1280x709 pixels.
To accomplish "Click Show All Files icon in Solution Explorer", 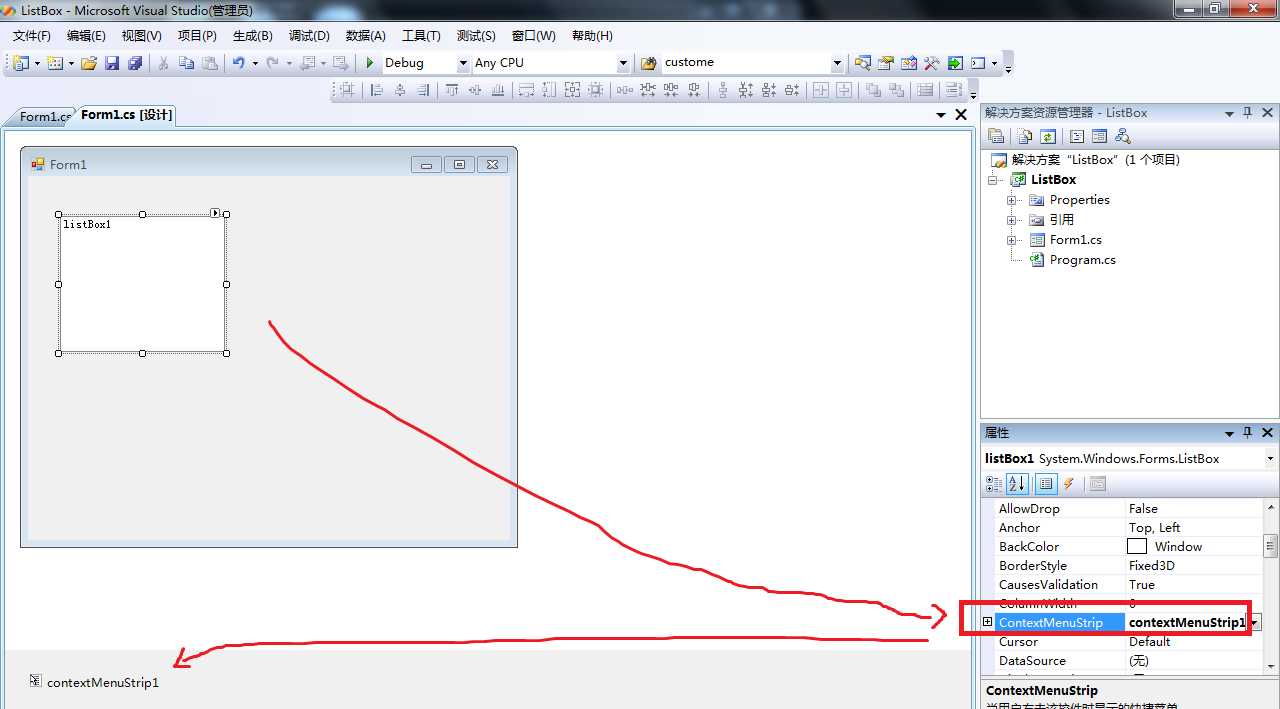I will [1025, 137].
